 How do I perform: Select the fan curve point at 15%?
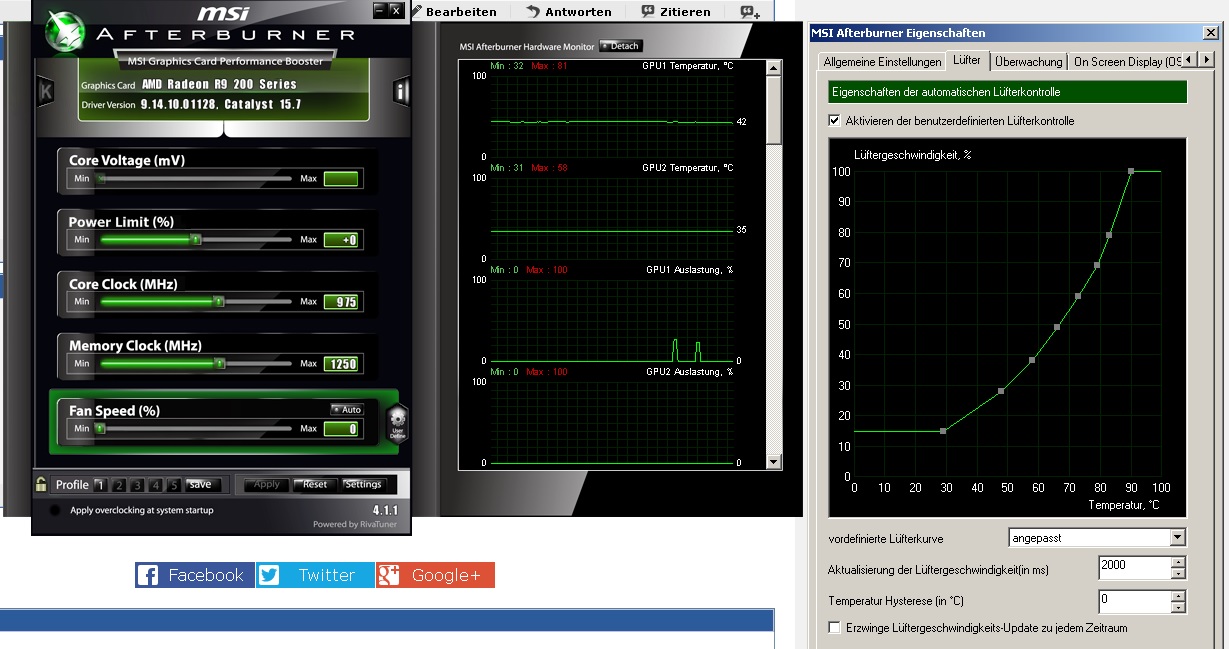[x=943, y=431]
